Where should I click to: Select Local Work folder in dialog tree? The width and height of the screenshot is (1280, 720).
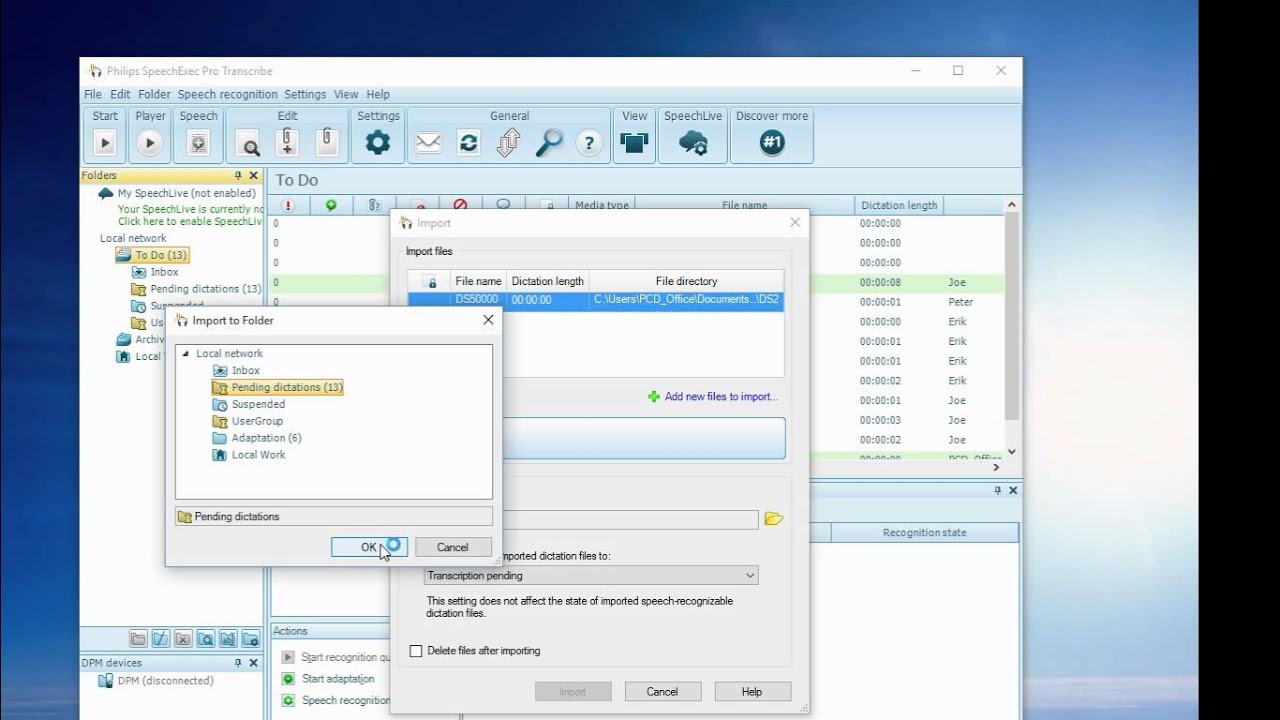[249, 455]
